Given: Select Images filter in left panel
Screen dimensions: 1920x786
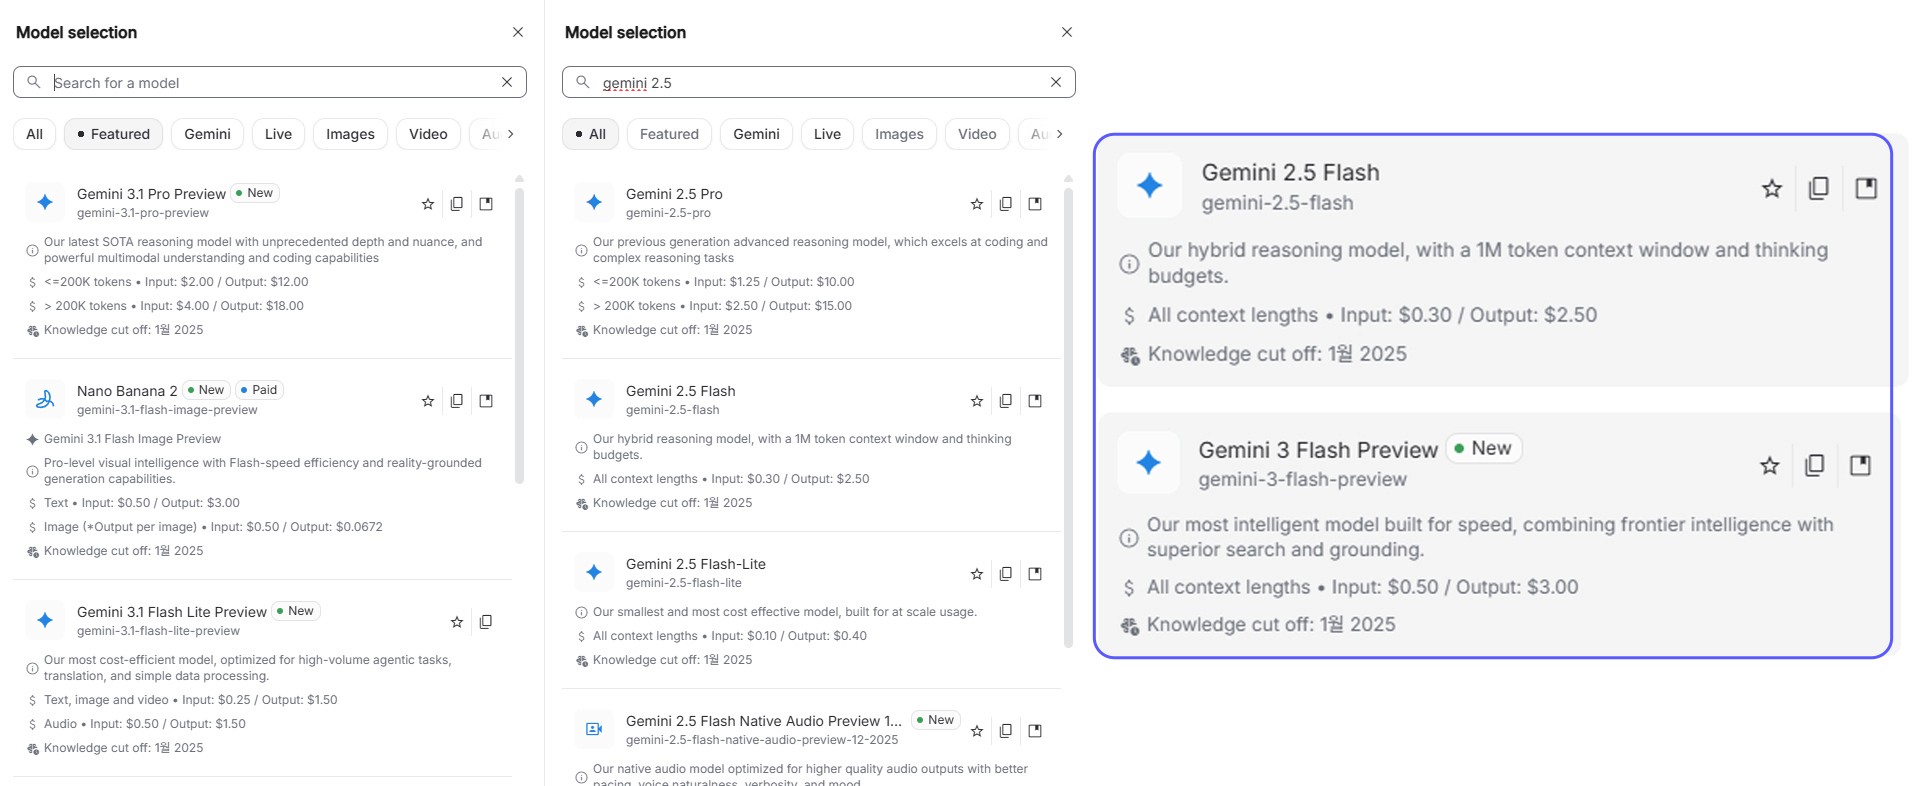Looking at the screenshot, I should pyautogui.click(x=350, y=134).
